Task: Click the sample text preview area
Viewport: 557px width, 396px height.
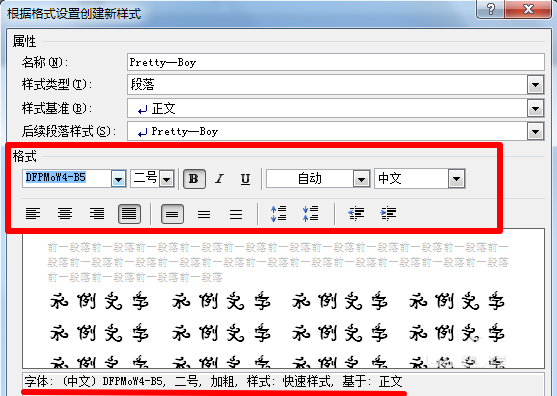Action: [x=283, y=298]
